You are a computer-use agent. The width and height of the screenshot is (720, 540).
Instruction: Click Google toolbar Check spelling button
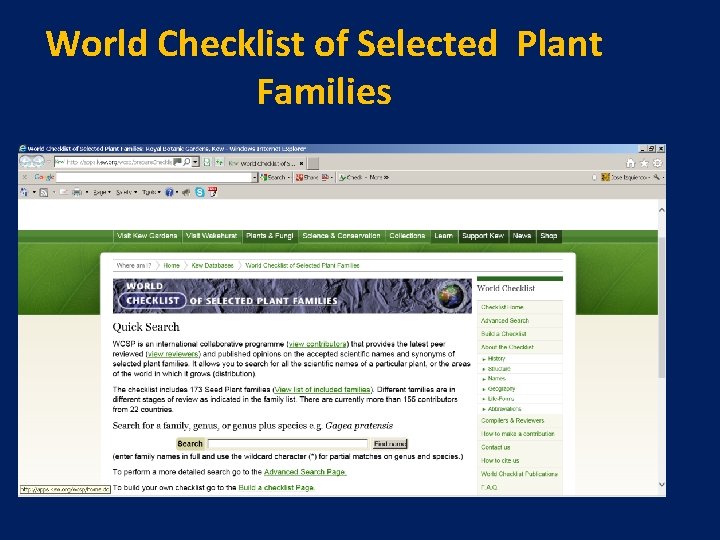click(351, 177)
